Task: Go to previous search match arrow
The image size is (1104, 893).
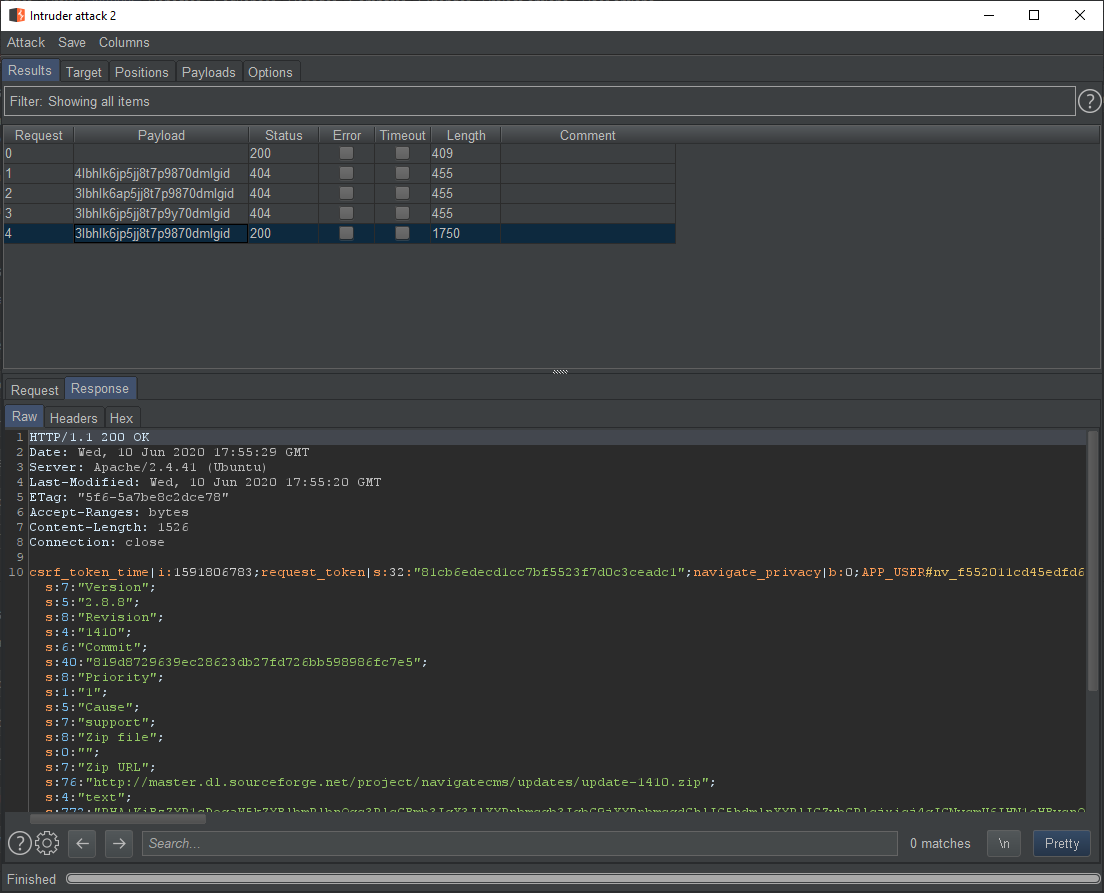Action: (83, 843)
